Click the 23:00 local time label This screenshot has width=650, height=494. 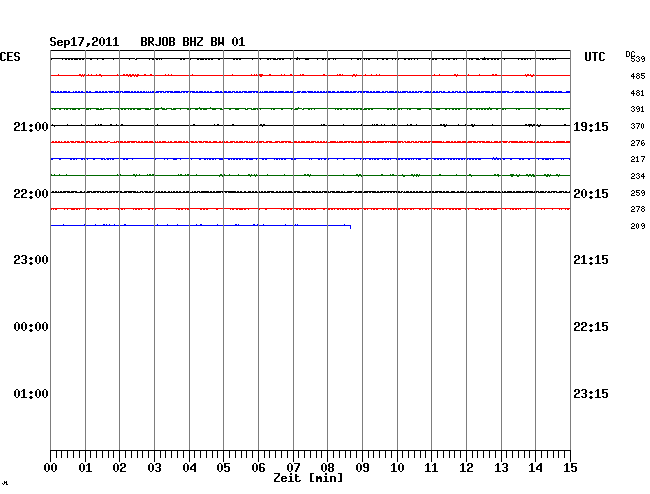tap(31, 260)
